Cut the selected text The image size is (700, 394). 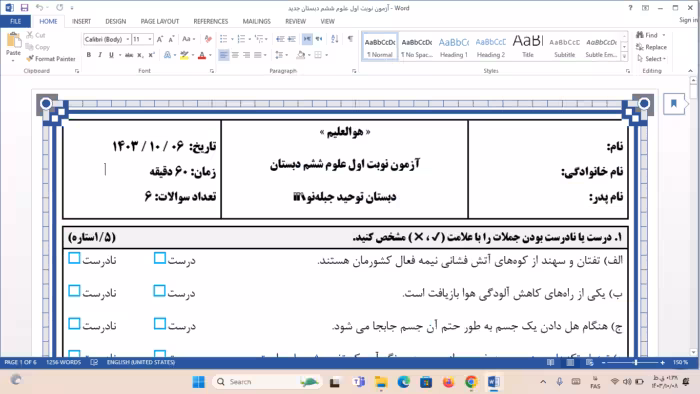tap(36, 35)
